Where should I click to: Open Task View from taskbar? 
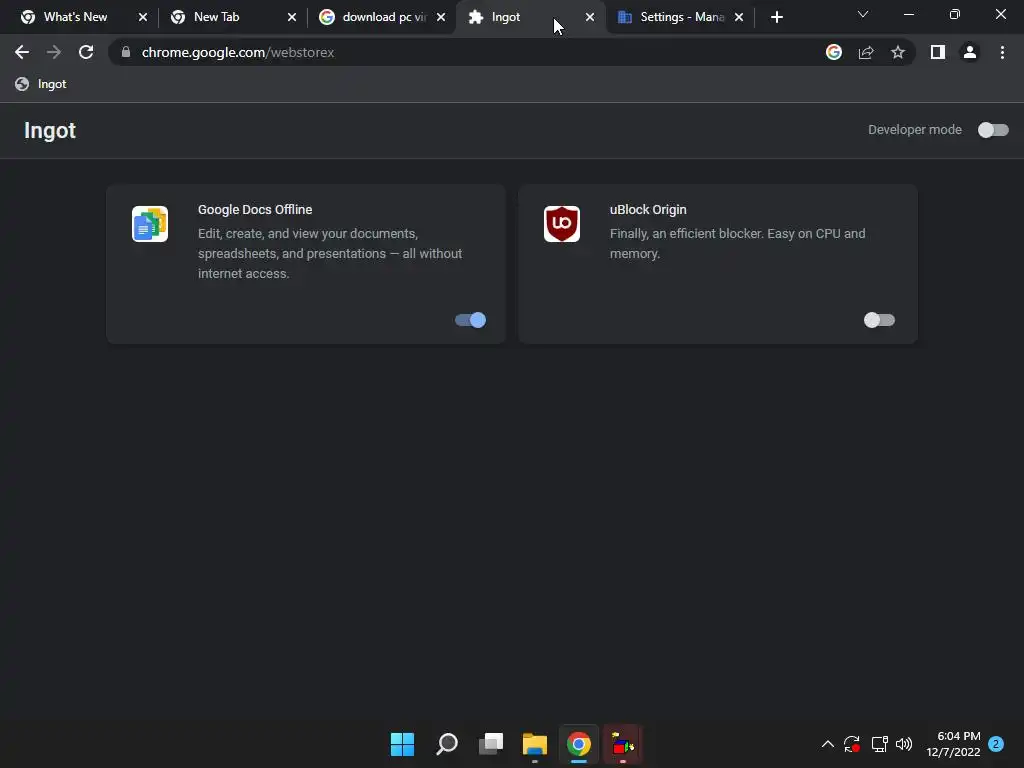491,744
